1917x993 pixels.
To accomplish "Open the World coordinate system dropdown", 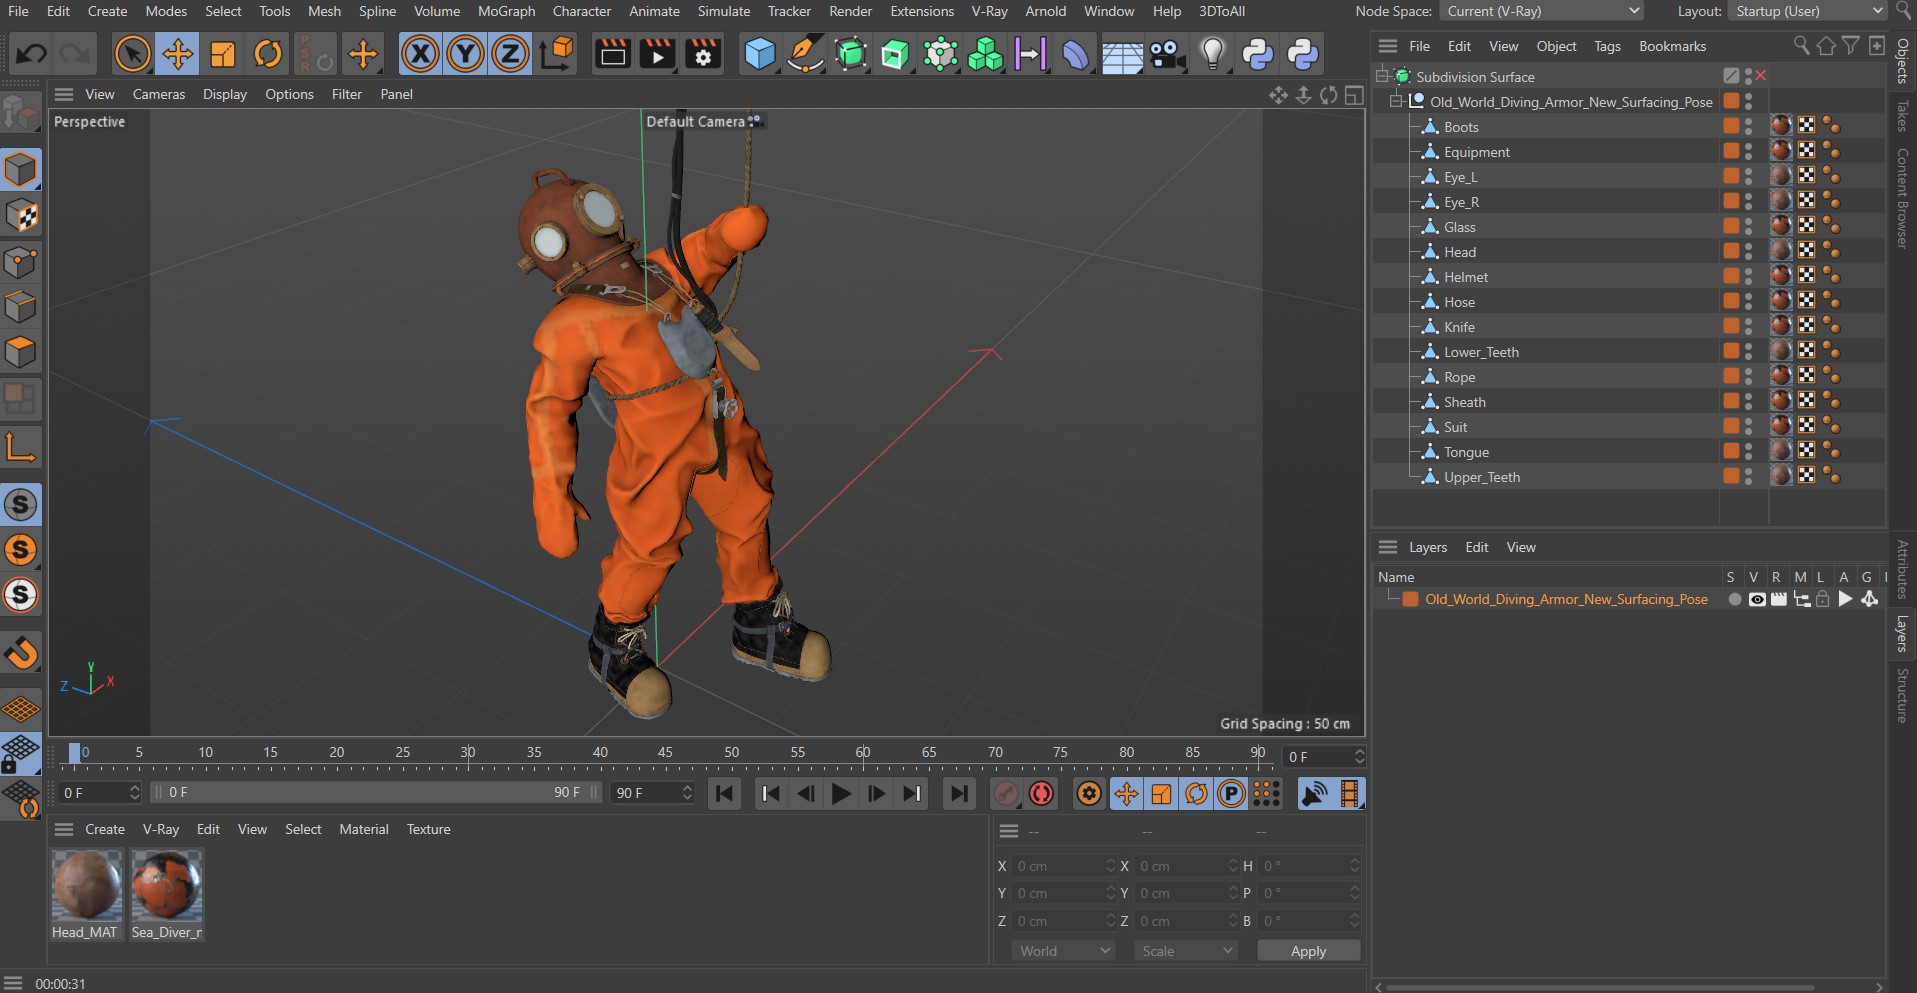I will [1064, 951].
